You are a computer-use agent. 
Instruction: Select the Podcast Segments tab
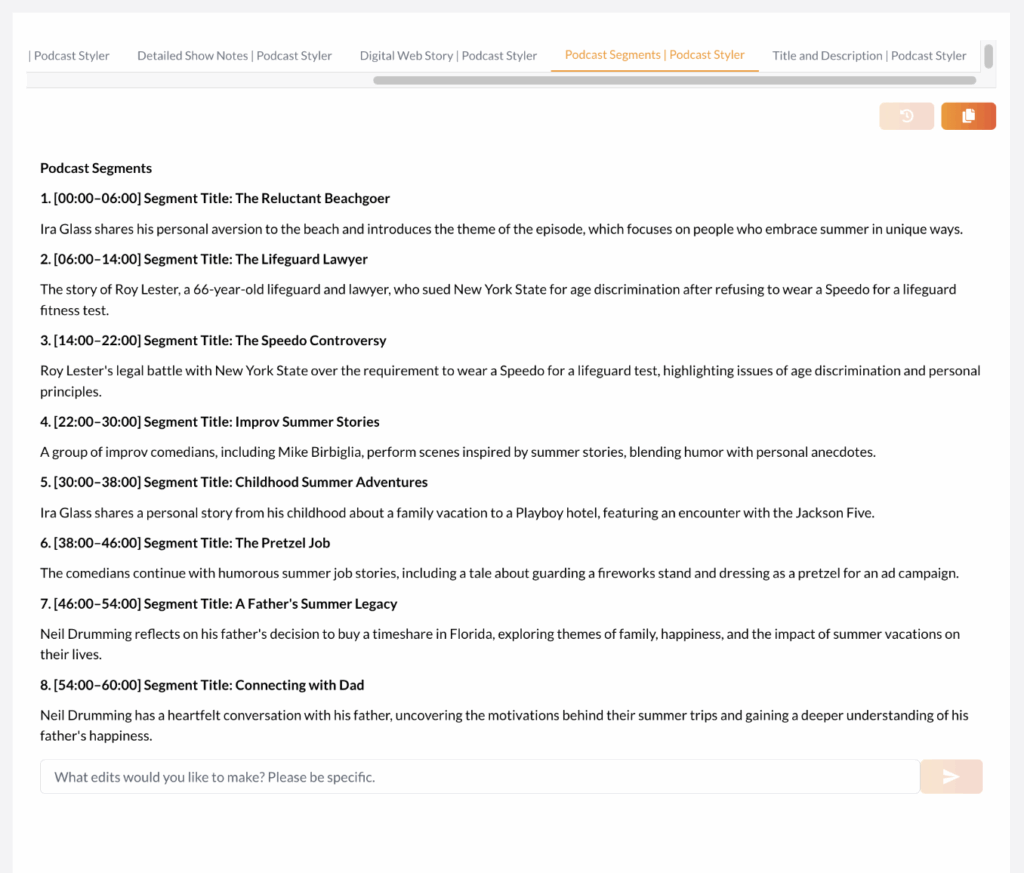tap(654, 55)
